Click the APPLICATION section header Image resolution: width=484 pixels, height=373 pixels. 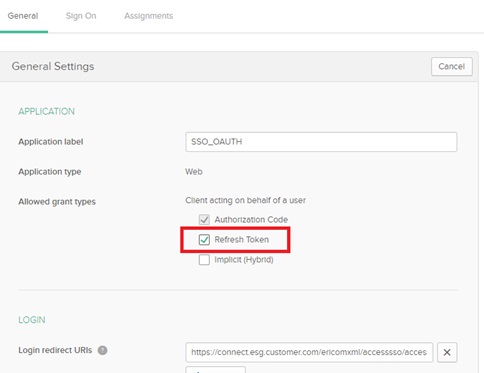pos(46,111)
